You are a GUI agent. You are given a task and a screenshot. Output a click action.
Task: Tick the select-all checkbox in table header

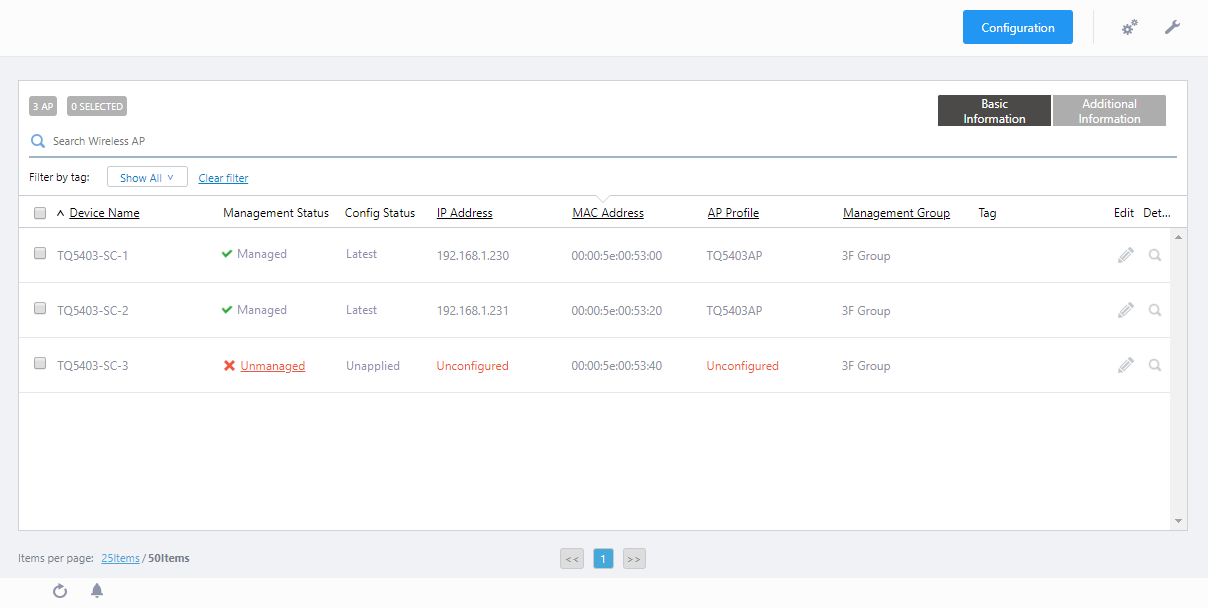pyautogui.click(x=40, y=213)
